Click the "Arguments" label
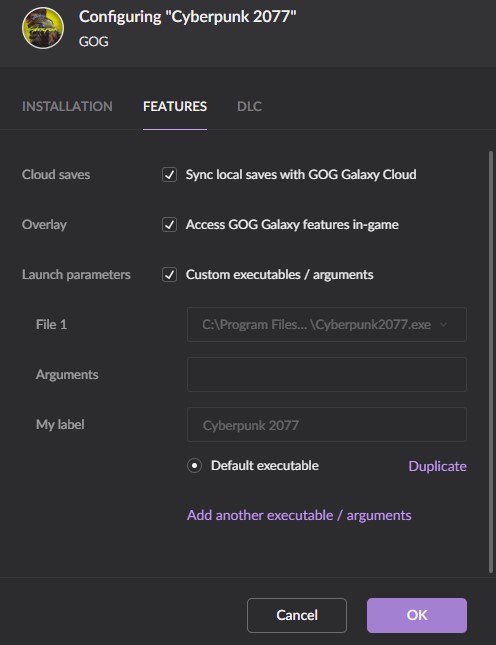Screen dimensions: 496x645 coord(67,375)
